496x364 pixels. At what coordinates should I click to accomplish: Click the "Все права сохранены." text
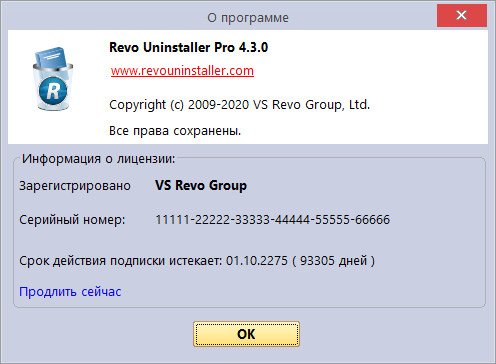tap(175, 131)
